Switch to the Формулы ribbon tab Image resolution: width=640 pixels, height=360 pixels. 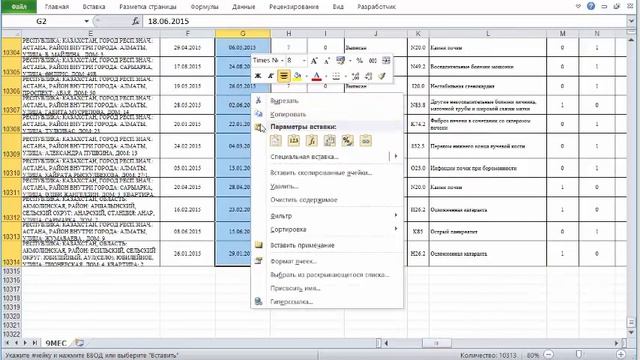pyautogui.click(x=204, y=7)
